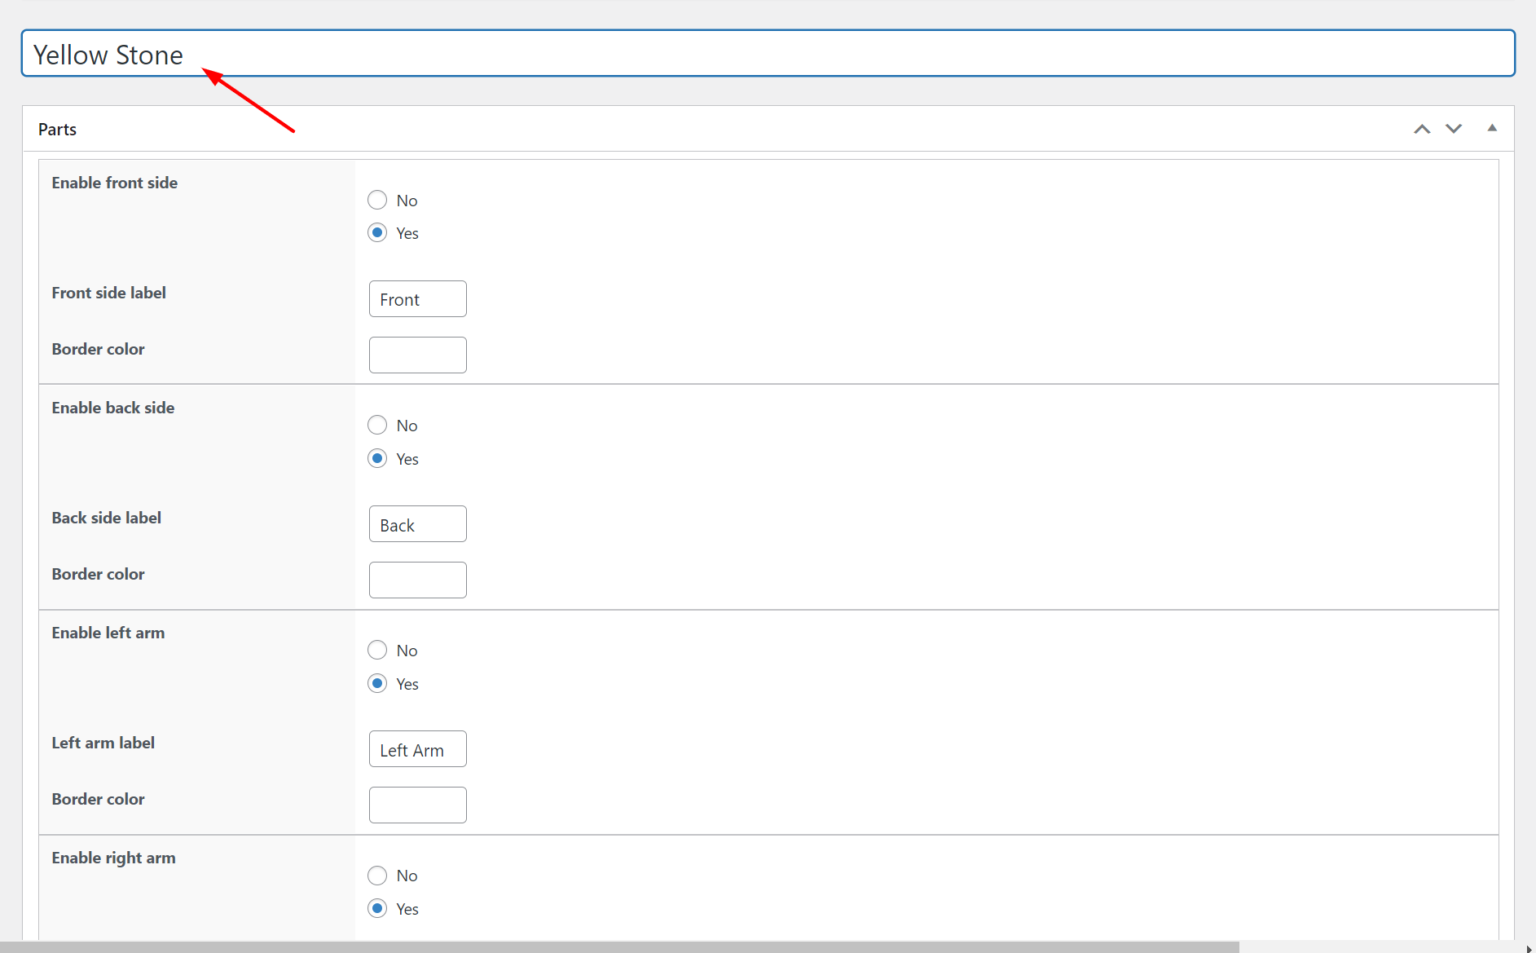Edit the Back side label field
Viewport: 1536px width, 953px height.
(417, 524)
